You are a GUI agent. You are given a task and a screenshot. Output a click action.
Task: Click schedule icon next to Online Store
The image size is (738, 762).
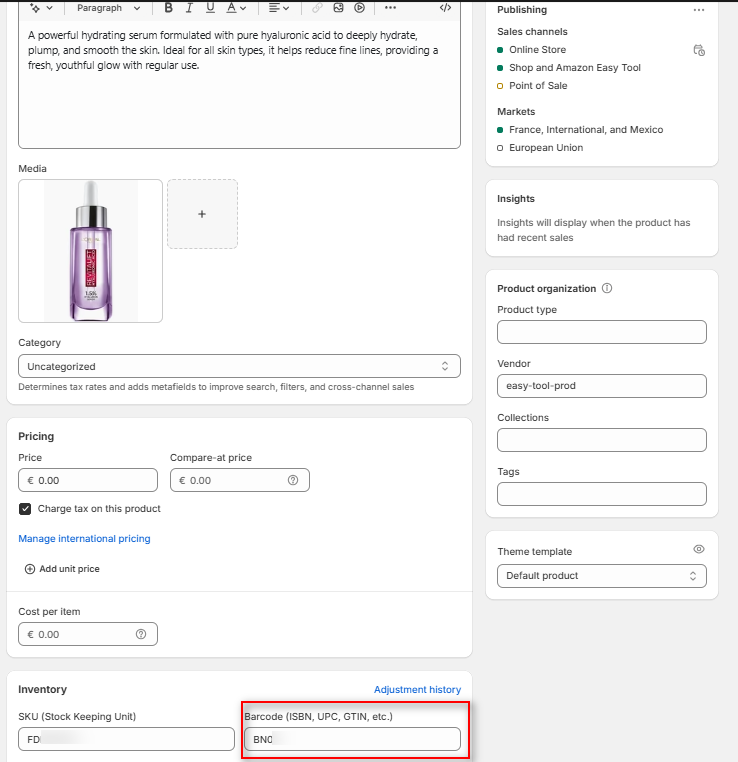coord(699,50)
